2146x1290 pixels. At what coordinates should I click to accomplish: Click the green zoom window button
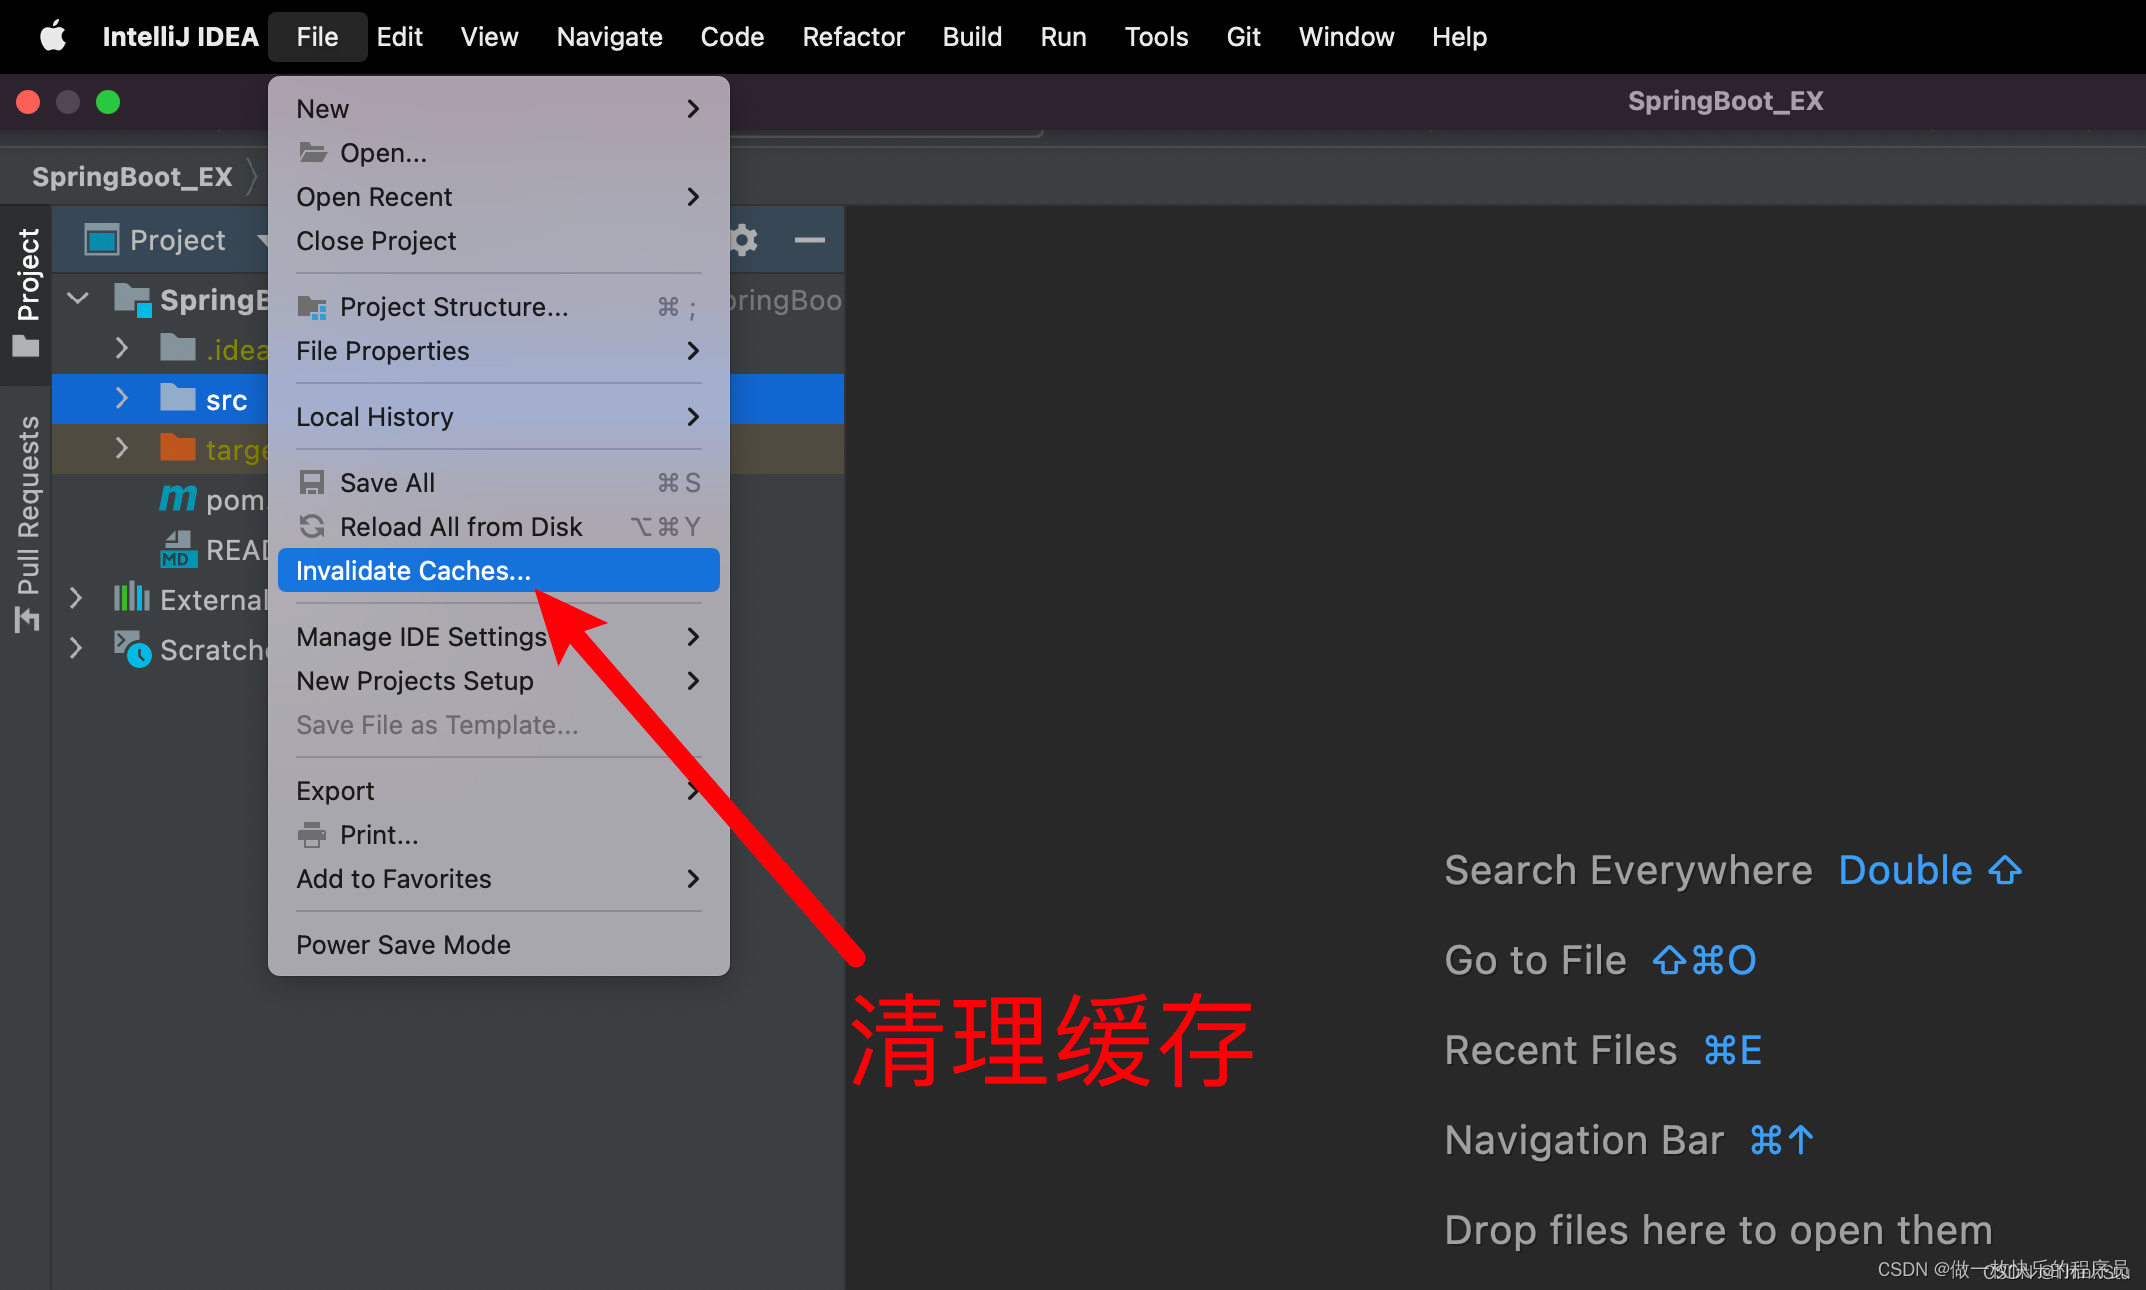pos(108,102)
